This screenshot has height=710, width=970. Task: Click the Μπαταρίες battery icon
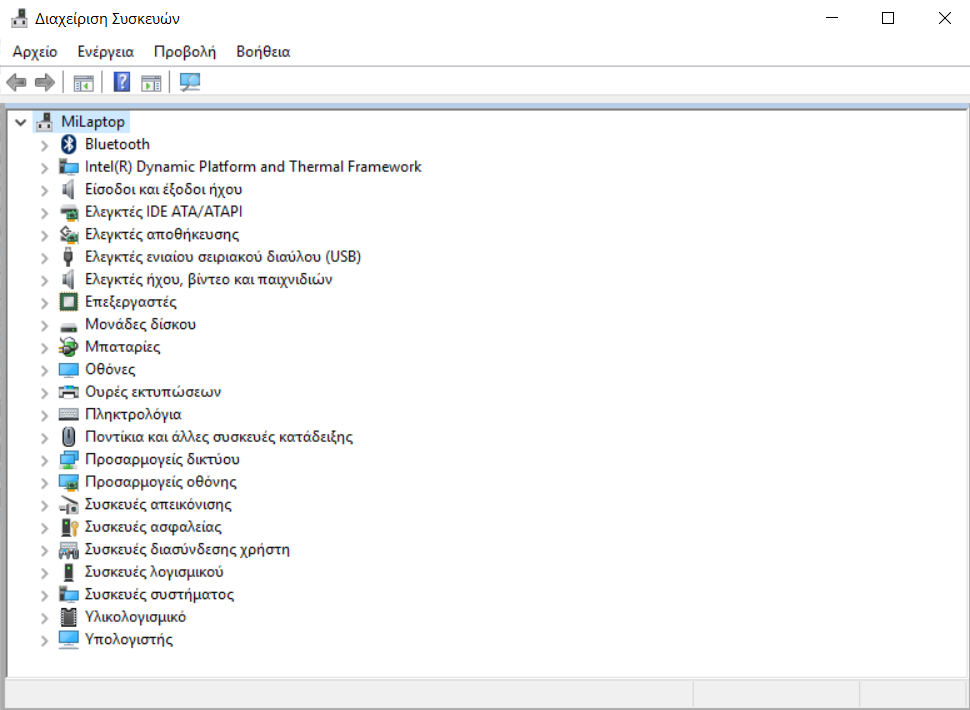68,347
